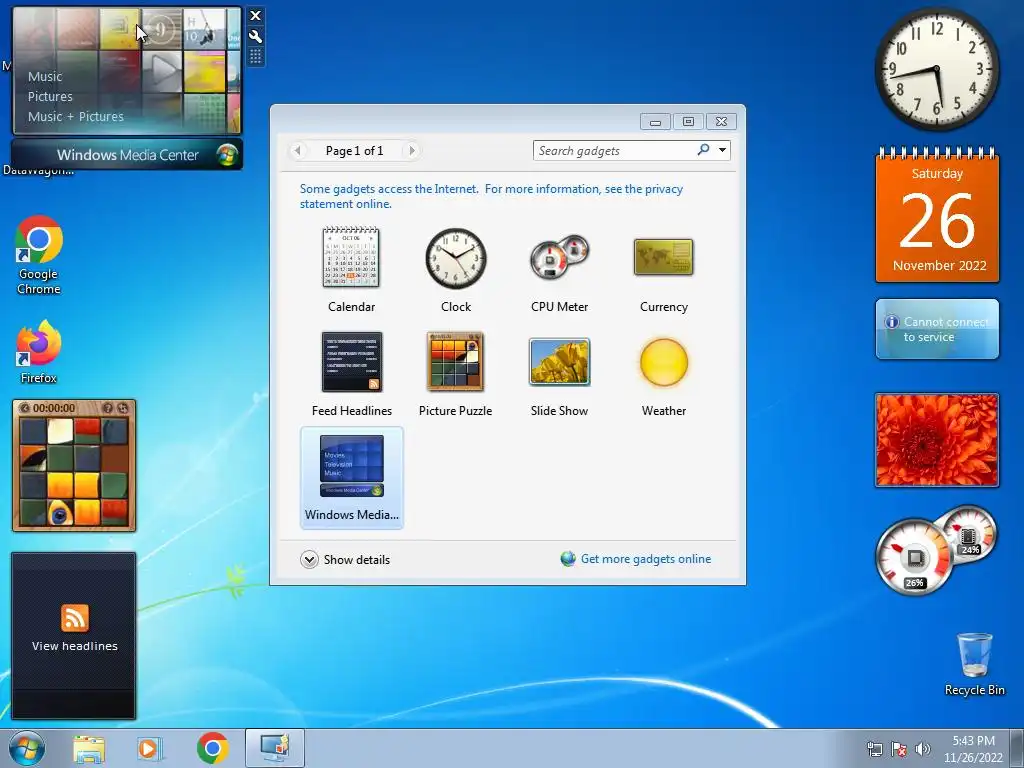Select the Feed Headlines gadget icon

coord(351,362)
